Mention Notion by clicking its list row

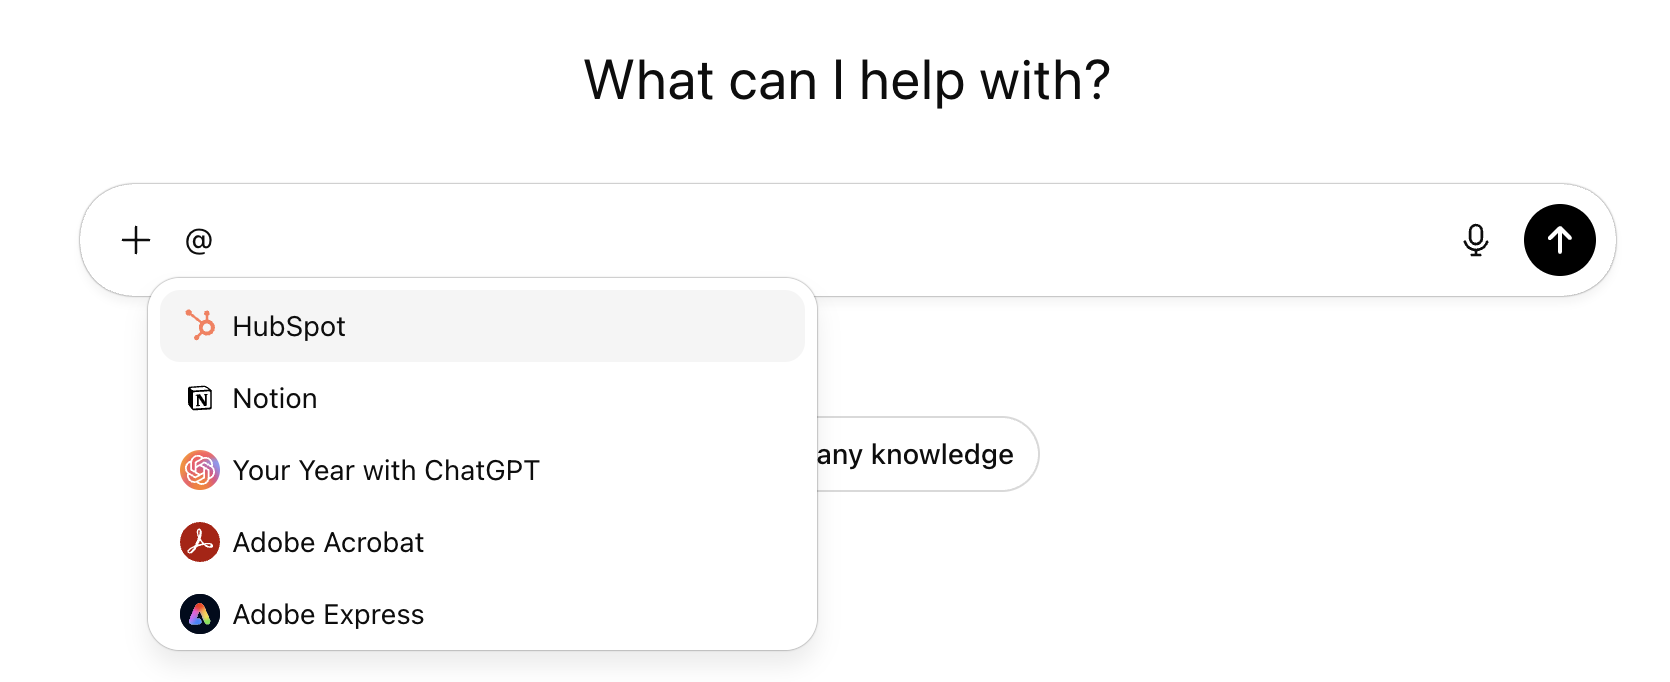[x=482, y=397]
